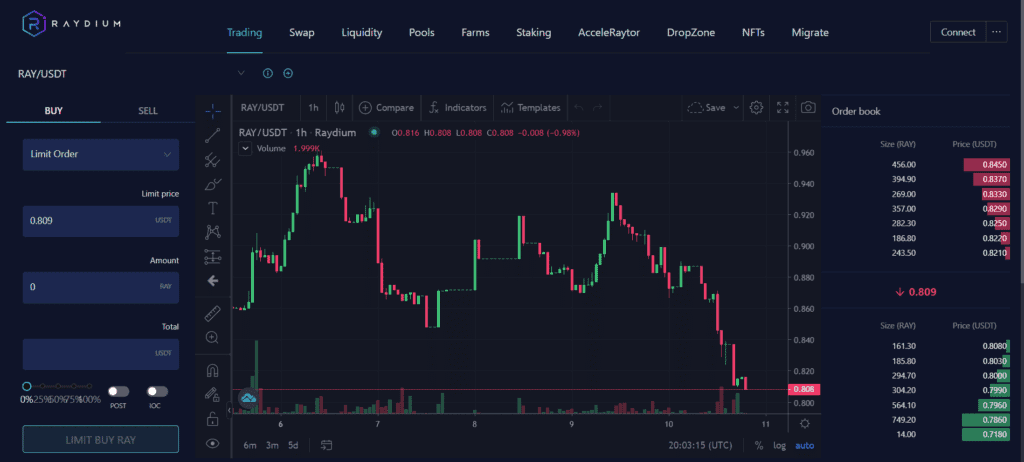Screen dimensions: 1024x462
Task: Switch to the SELL tab
Action: [x=147, y=111]
